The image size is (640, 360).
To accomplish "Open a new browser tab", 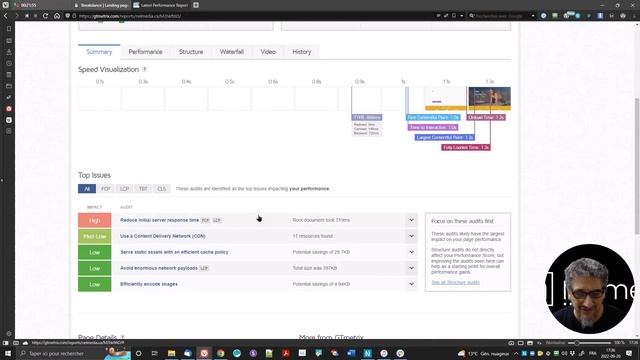I will coord(196,5).
